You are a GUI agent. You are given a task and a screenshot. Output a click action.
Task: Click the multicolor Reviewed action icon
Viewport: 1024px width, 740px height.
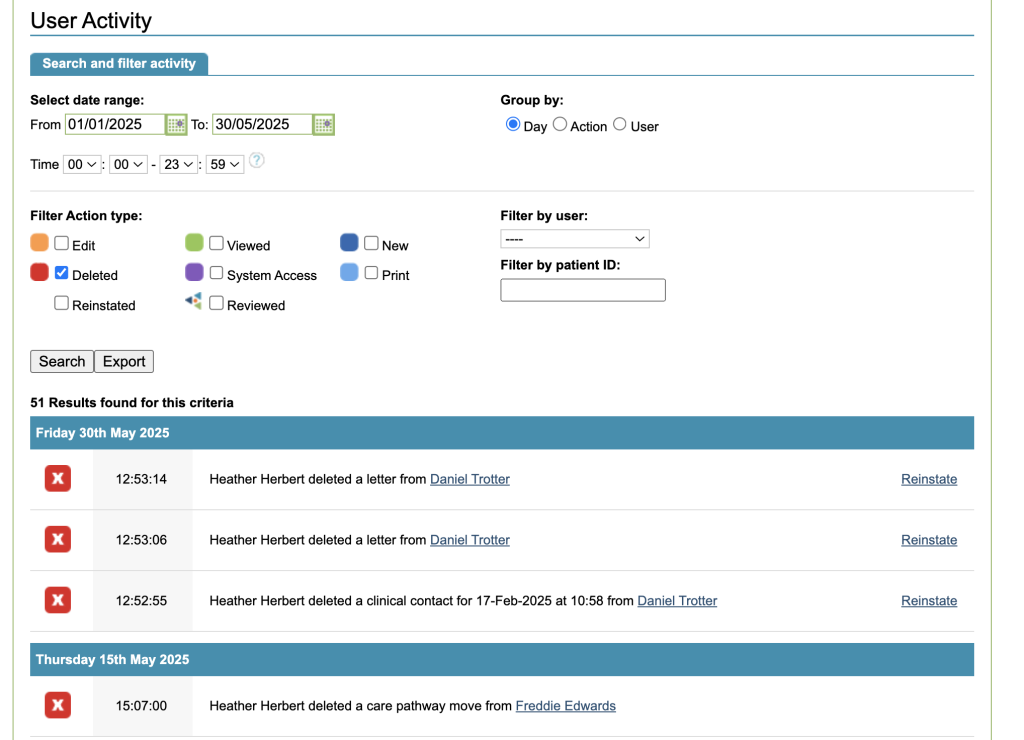point(194,301)
